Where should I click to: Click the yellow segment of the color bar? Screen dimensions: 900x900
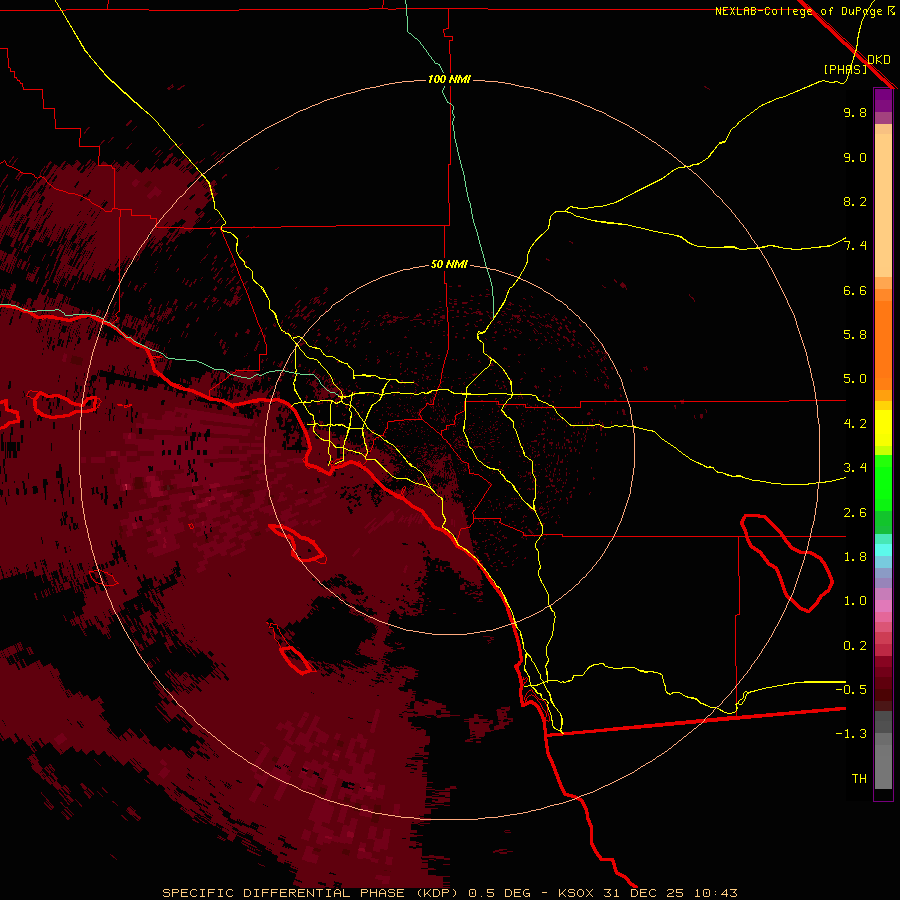tap(883, 428)
